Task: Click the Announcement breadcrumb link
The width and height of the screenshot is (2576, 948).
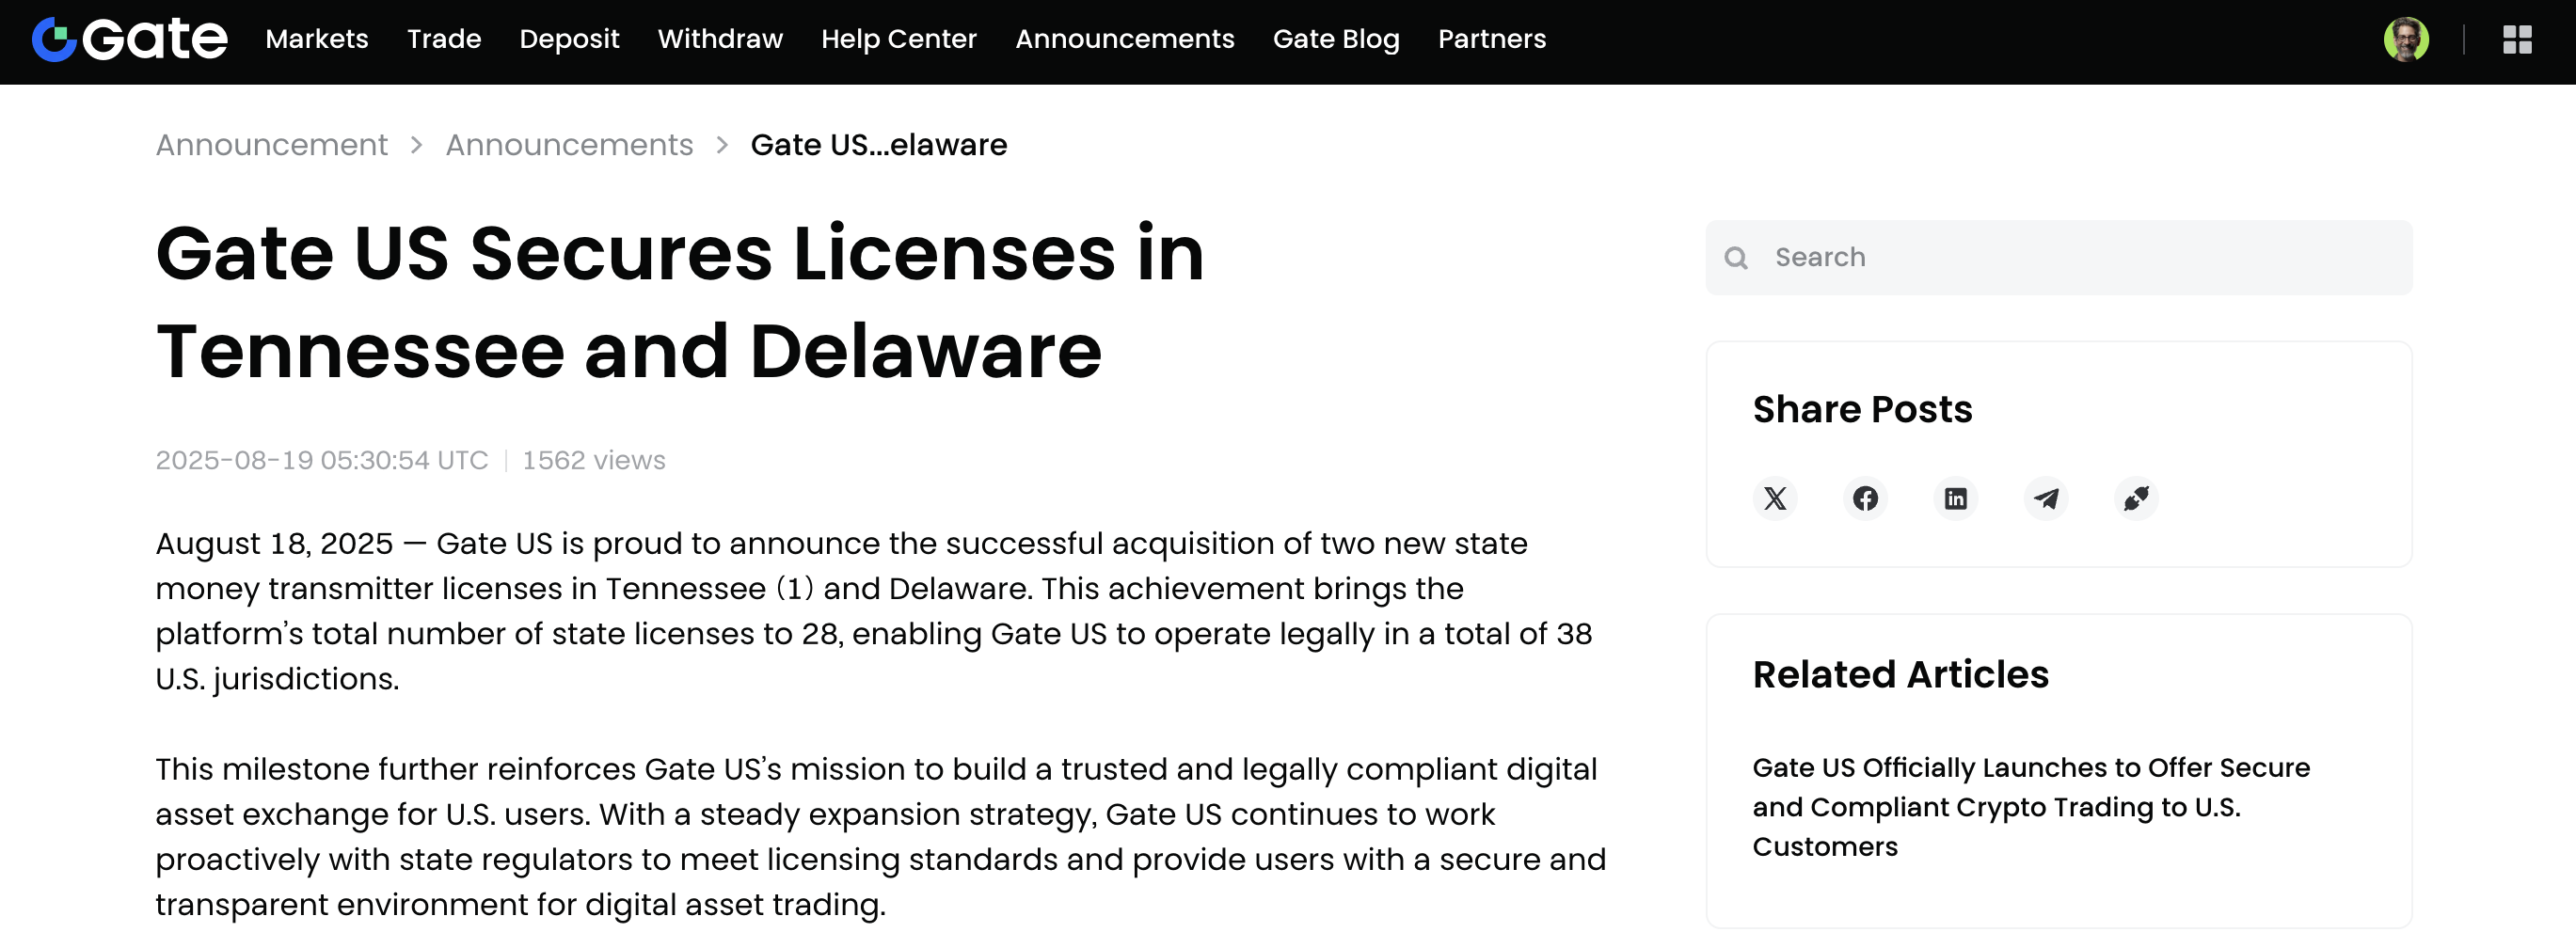Action: point(271,145)
